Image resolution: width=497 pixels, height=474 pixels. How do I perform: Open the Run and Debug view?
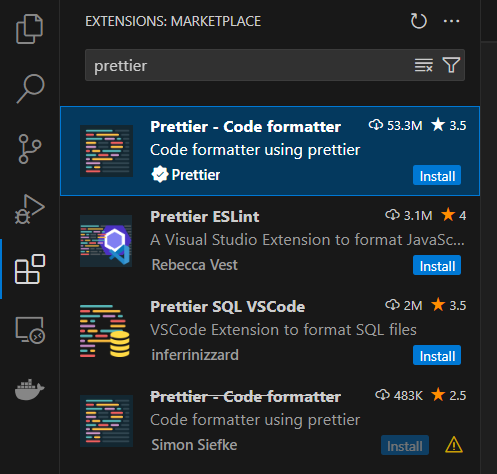tap(29, 209)
